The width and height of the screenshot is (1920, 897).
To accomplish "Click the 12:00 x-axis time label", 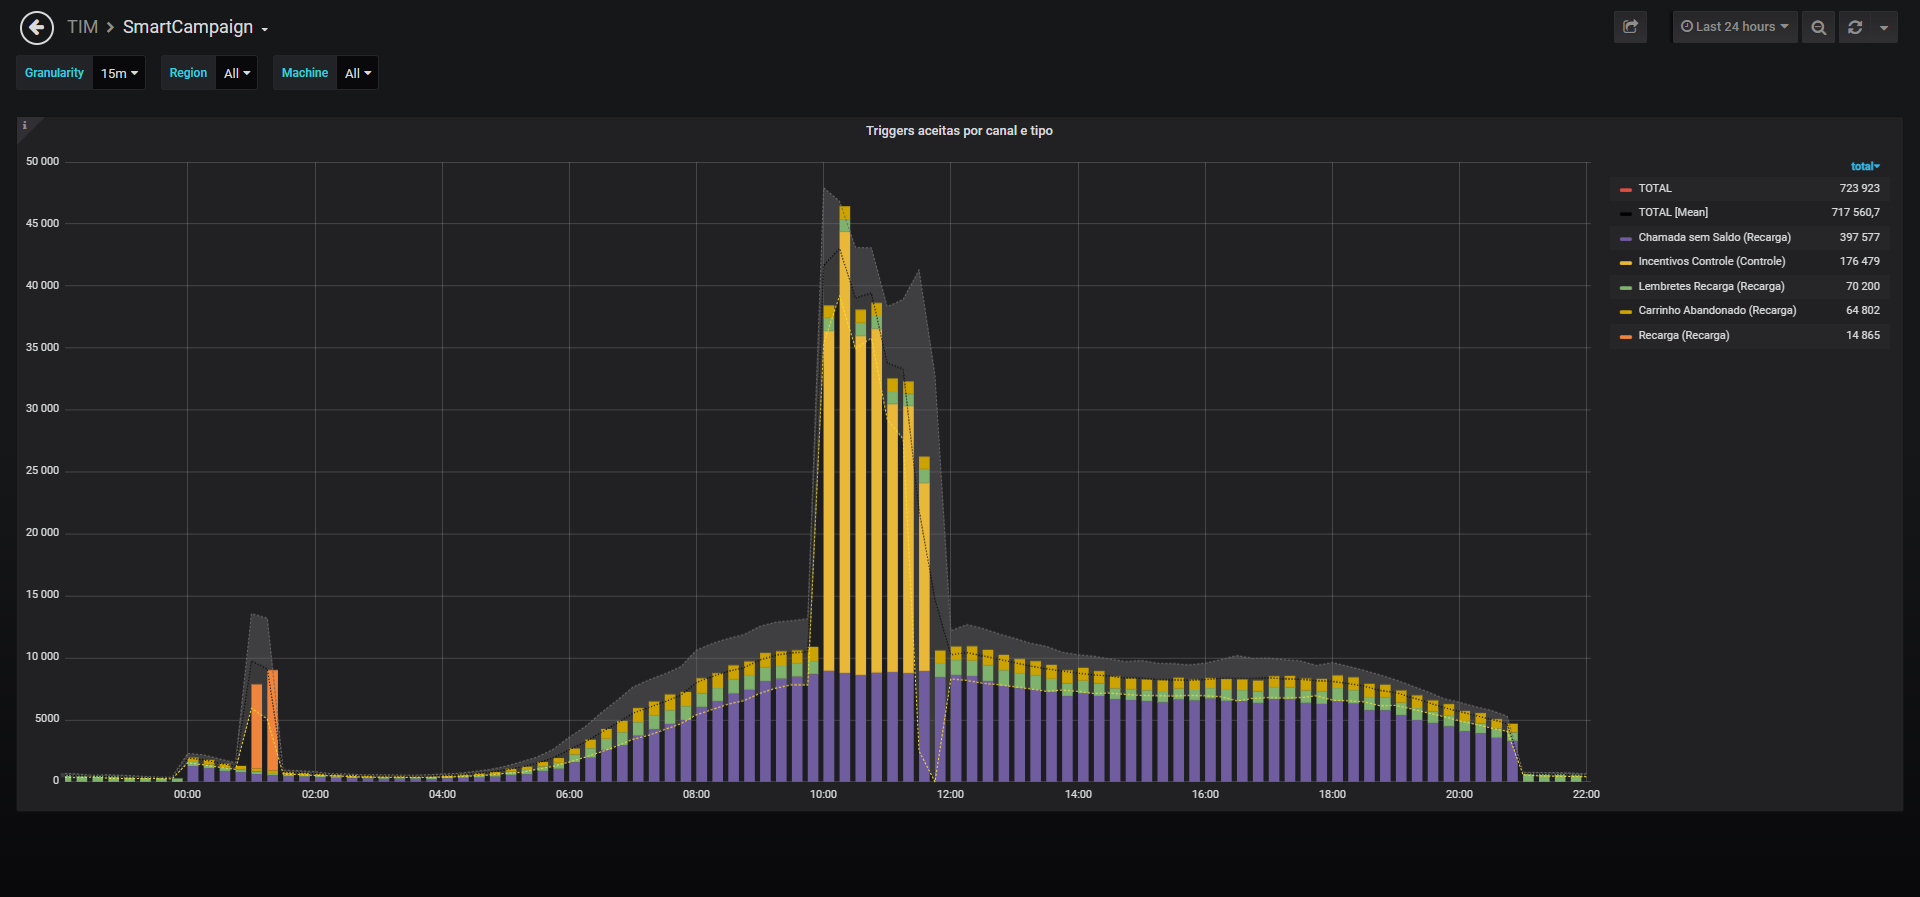I will (x=950, y=794).
